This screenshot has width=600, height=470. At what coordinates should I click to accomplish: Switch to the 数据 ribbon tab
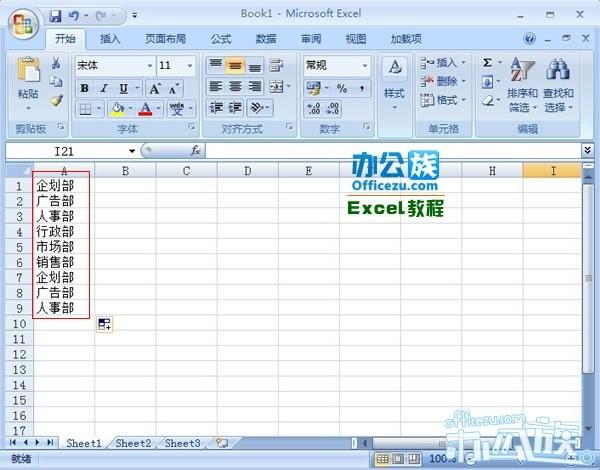[x=266, y=39]
